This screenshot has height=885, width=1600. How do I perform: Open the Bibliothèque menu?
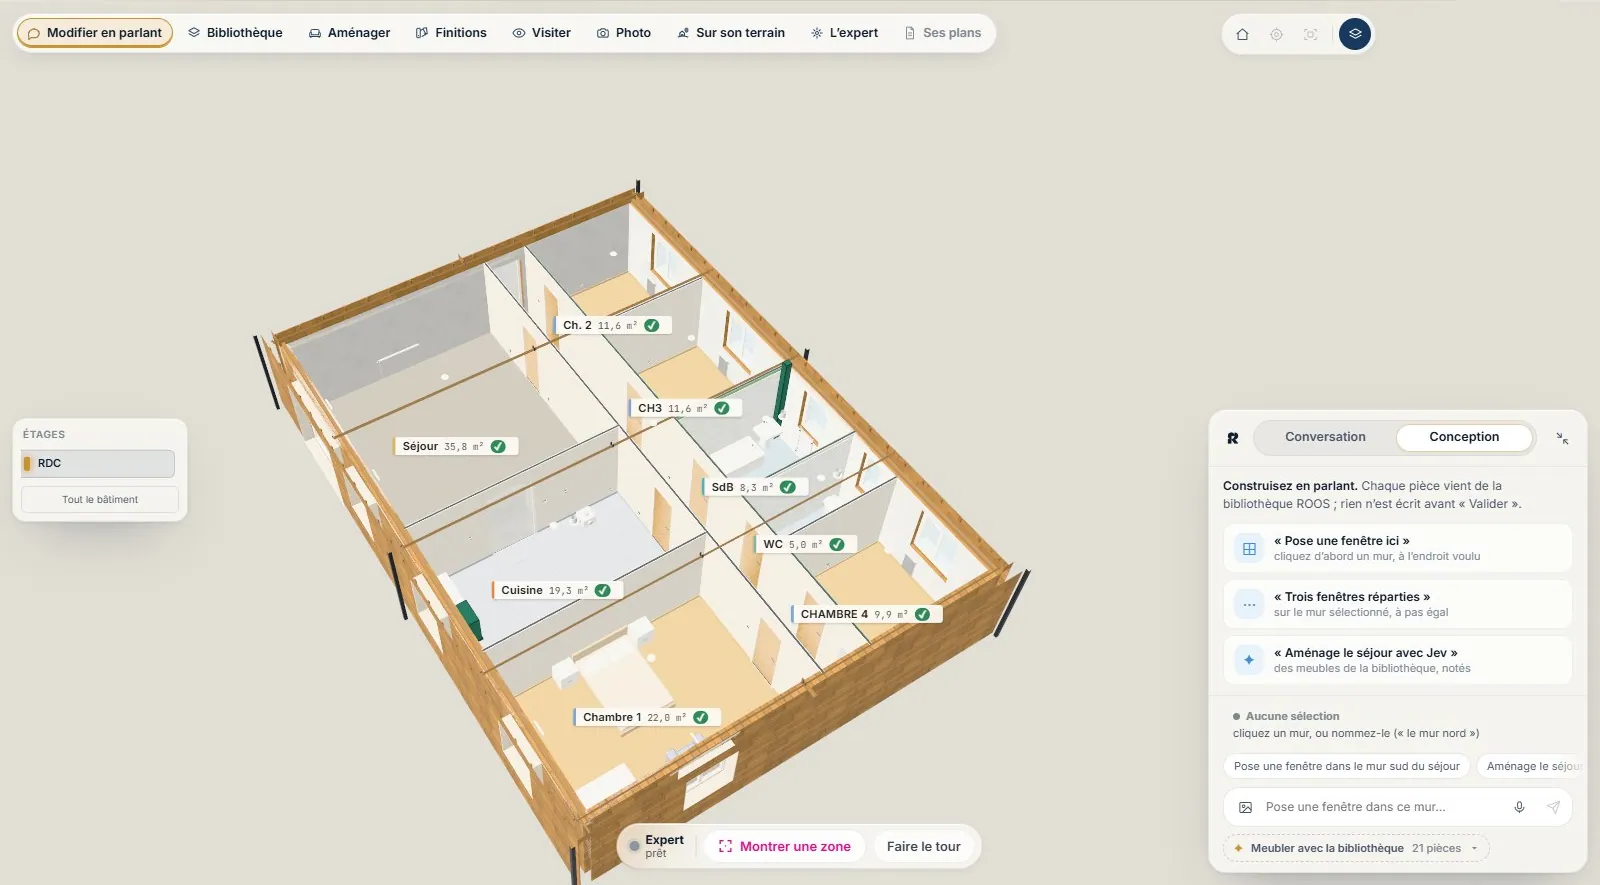click(x=235, y=33)
